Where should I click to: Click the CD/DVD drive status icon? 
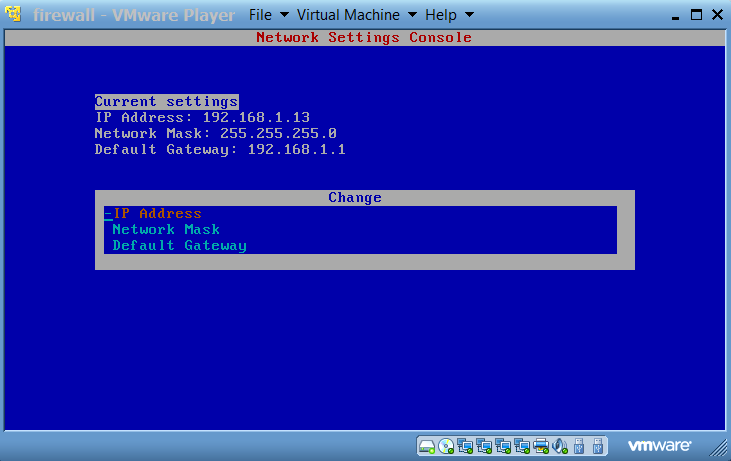(446, 445)
